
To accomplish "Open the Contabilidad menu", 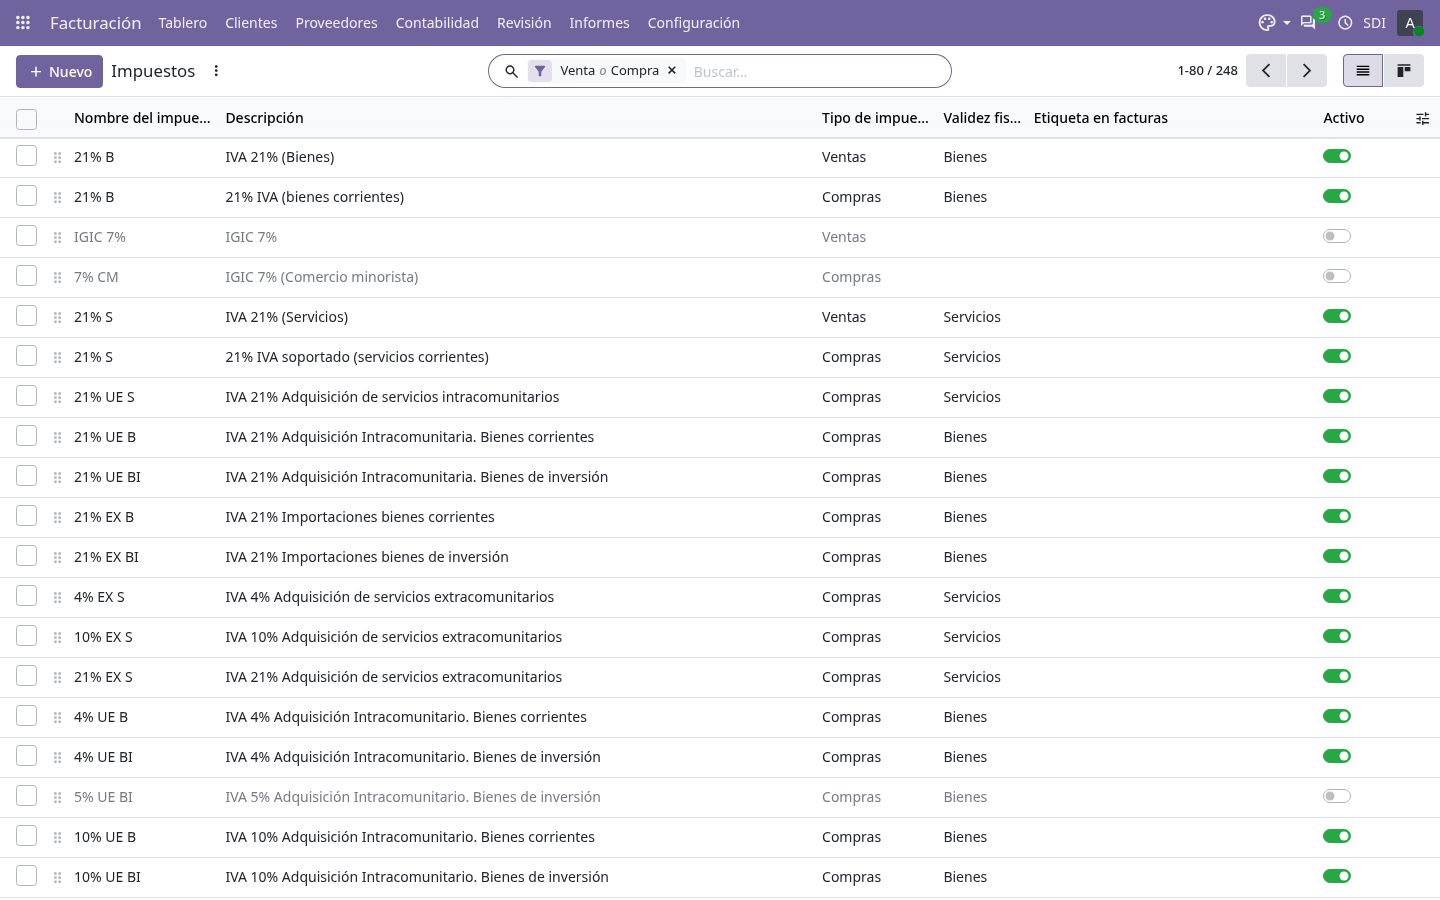I will [x=437, y=22].
